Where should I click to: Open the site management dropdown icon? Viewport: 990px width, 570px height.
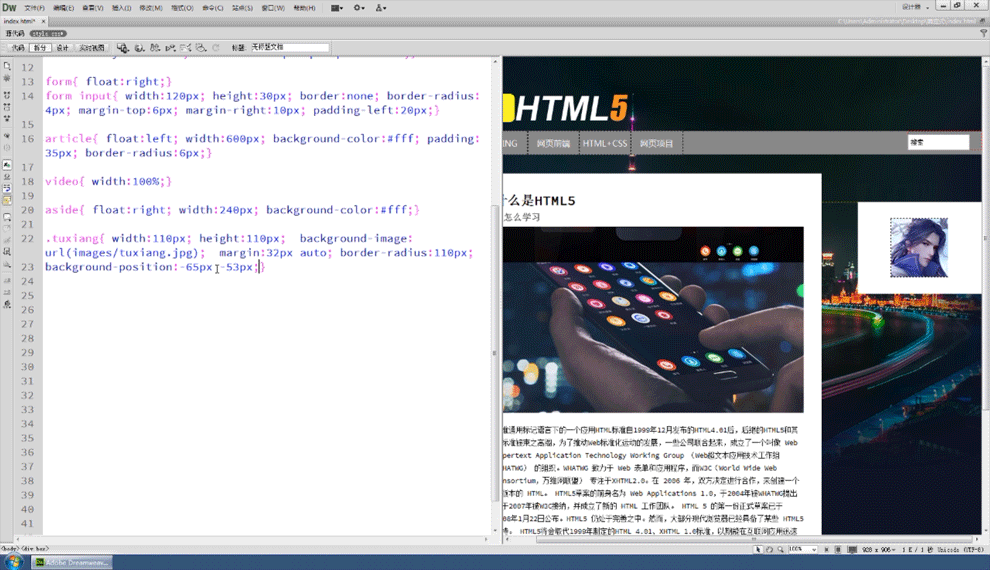pyautogui.click(x=380, y=8)
